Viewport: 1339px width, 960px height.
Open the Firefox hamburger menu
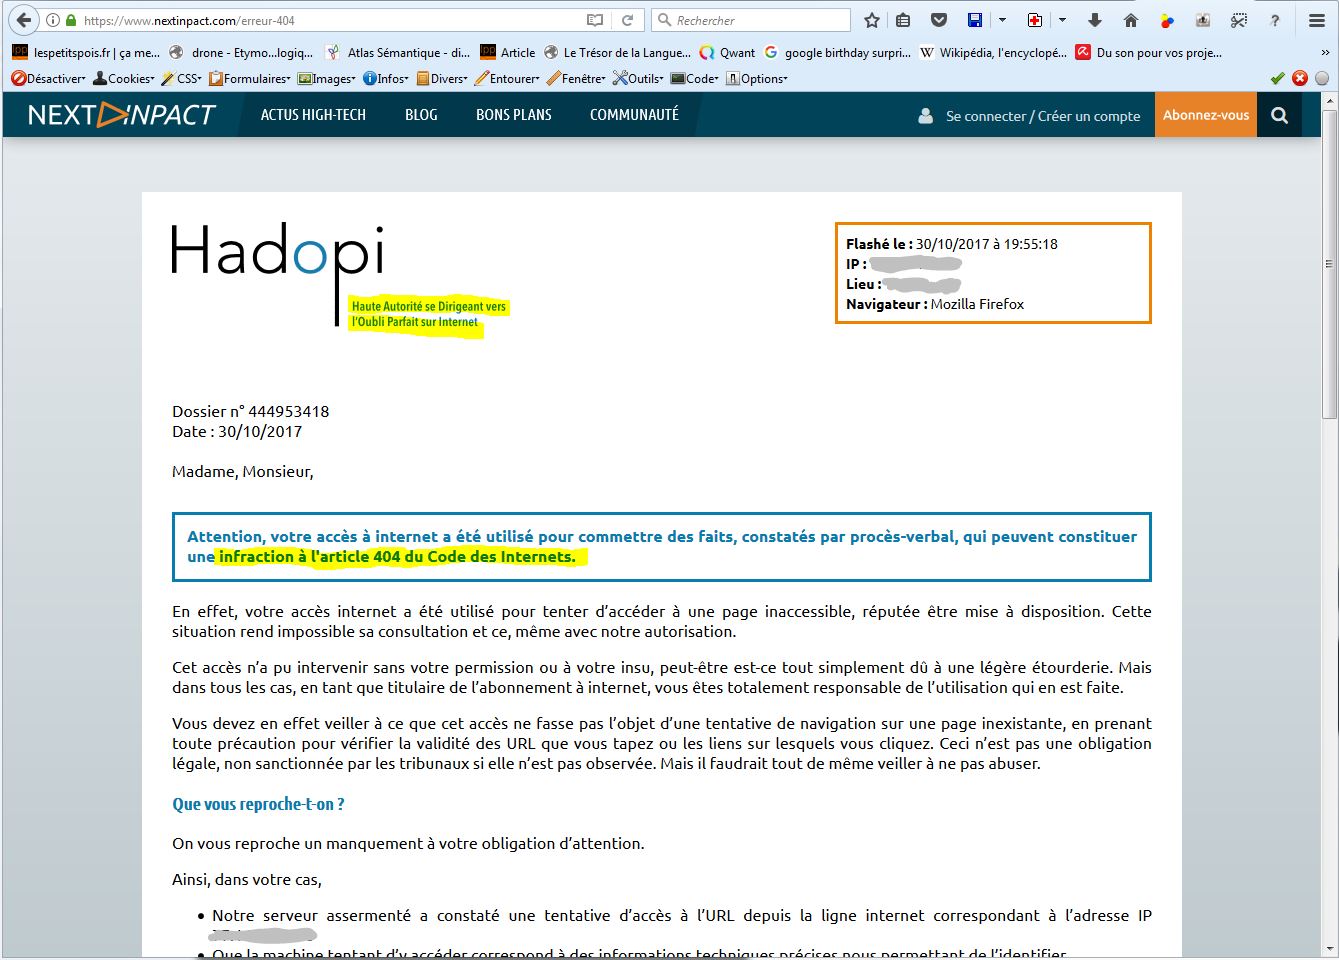1316,20
